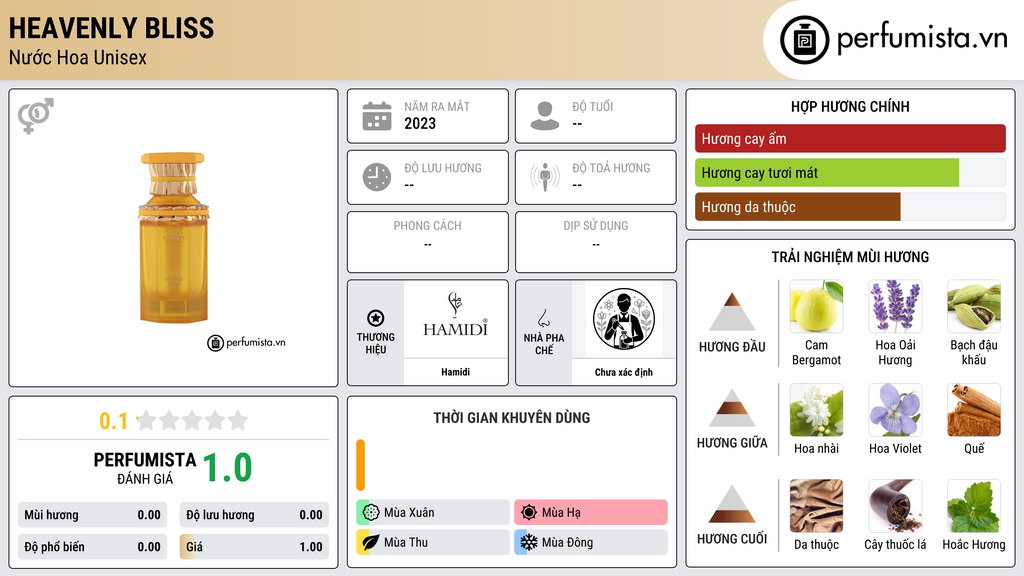The height and width of the screenshot is (576, 1024).
Task: Click the Hương cay ấm accord bar
Action: click(x=850, y=138)
